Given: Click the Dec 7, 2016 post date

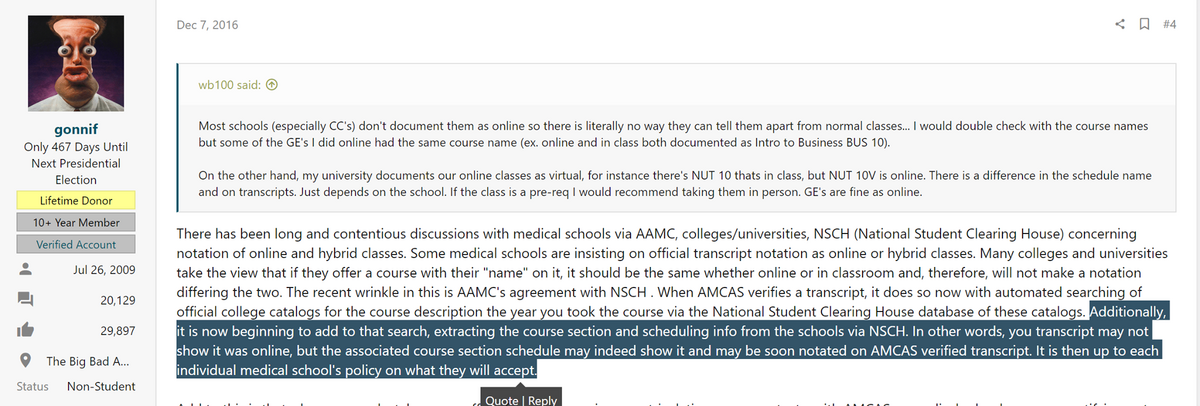Looking at the screenshot, I should (208, 24).
